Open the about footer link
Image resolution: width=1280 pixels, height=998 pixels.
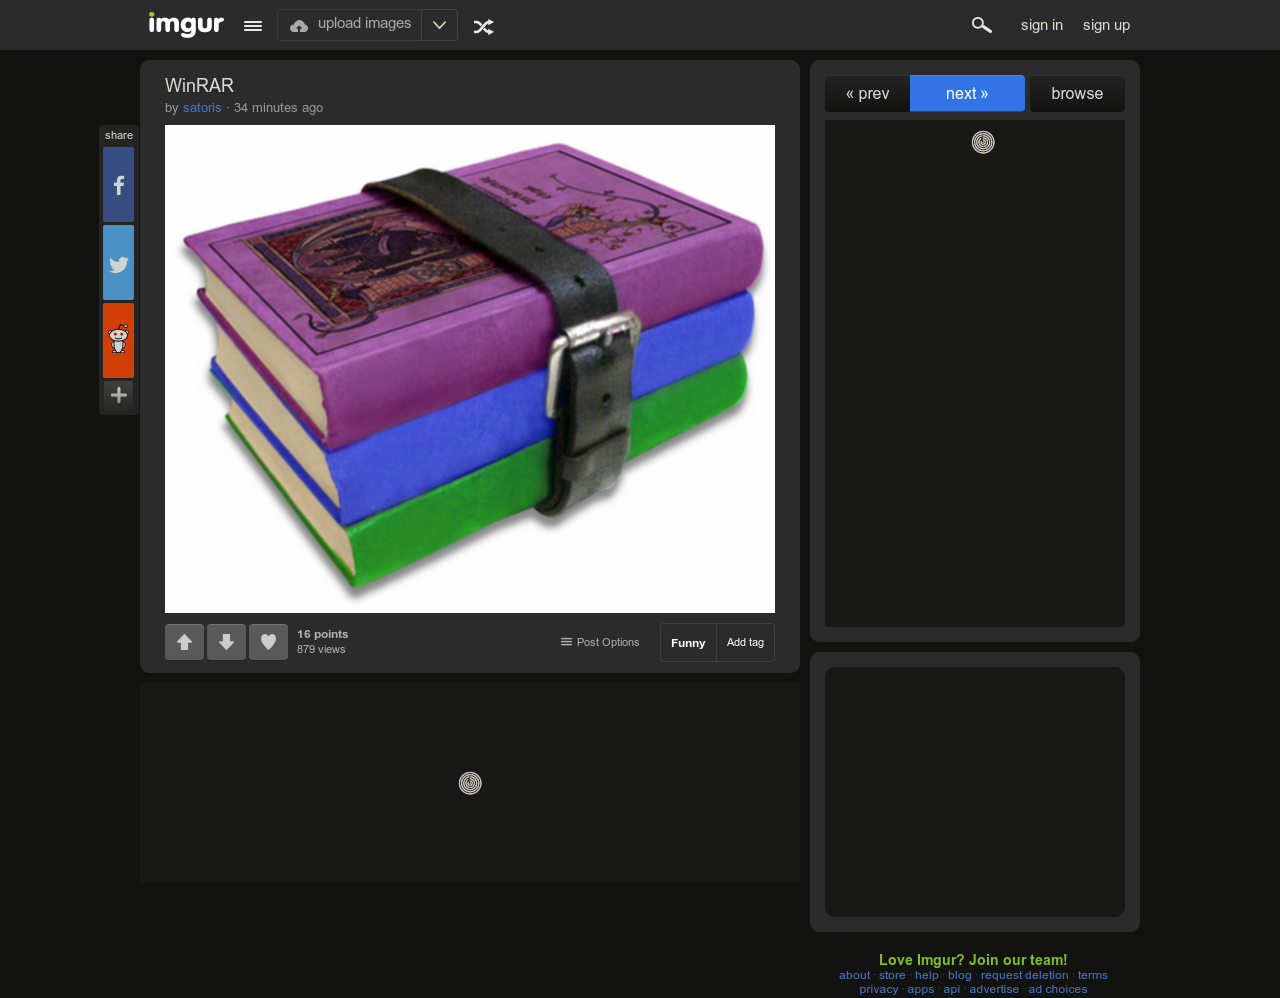pyautogui.click(x=855, y=975)
